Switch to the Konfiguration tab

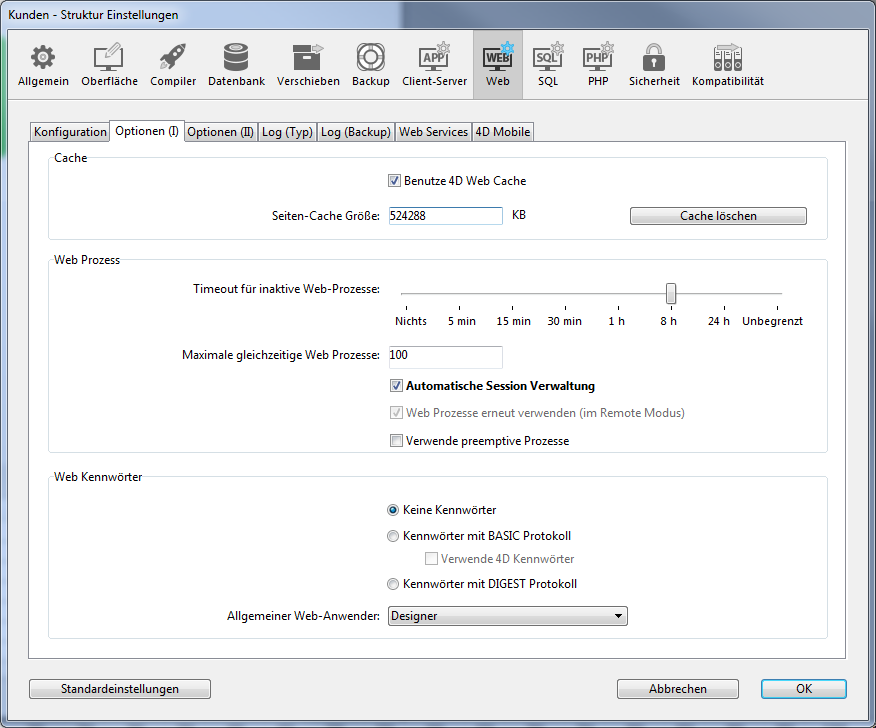[70, 132]
